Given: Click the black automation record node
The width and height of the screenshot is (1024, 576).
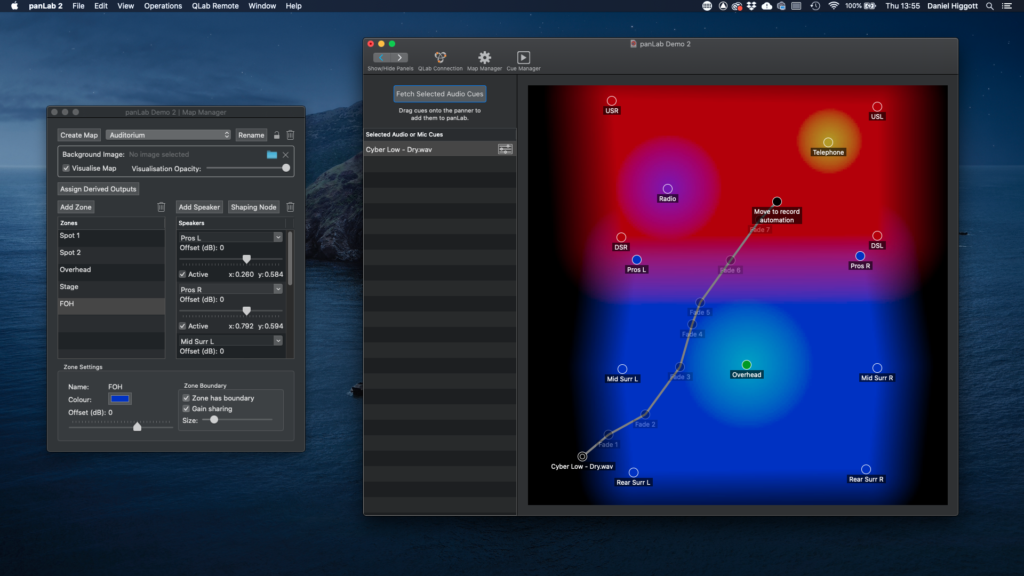Looking at the screenshot, I should [776, 202].
